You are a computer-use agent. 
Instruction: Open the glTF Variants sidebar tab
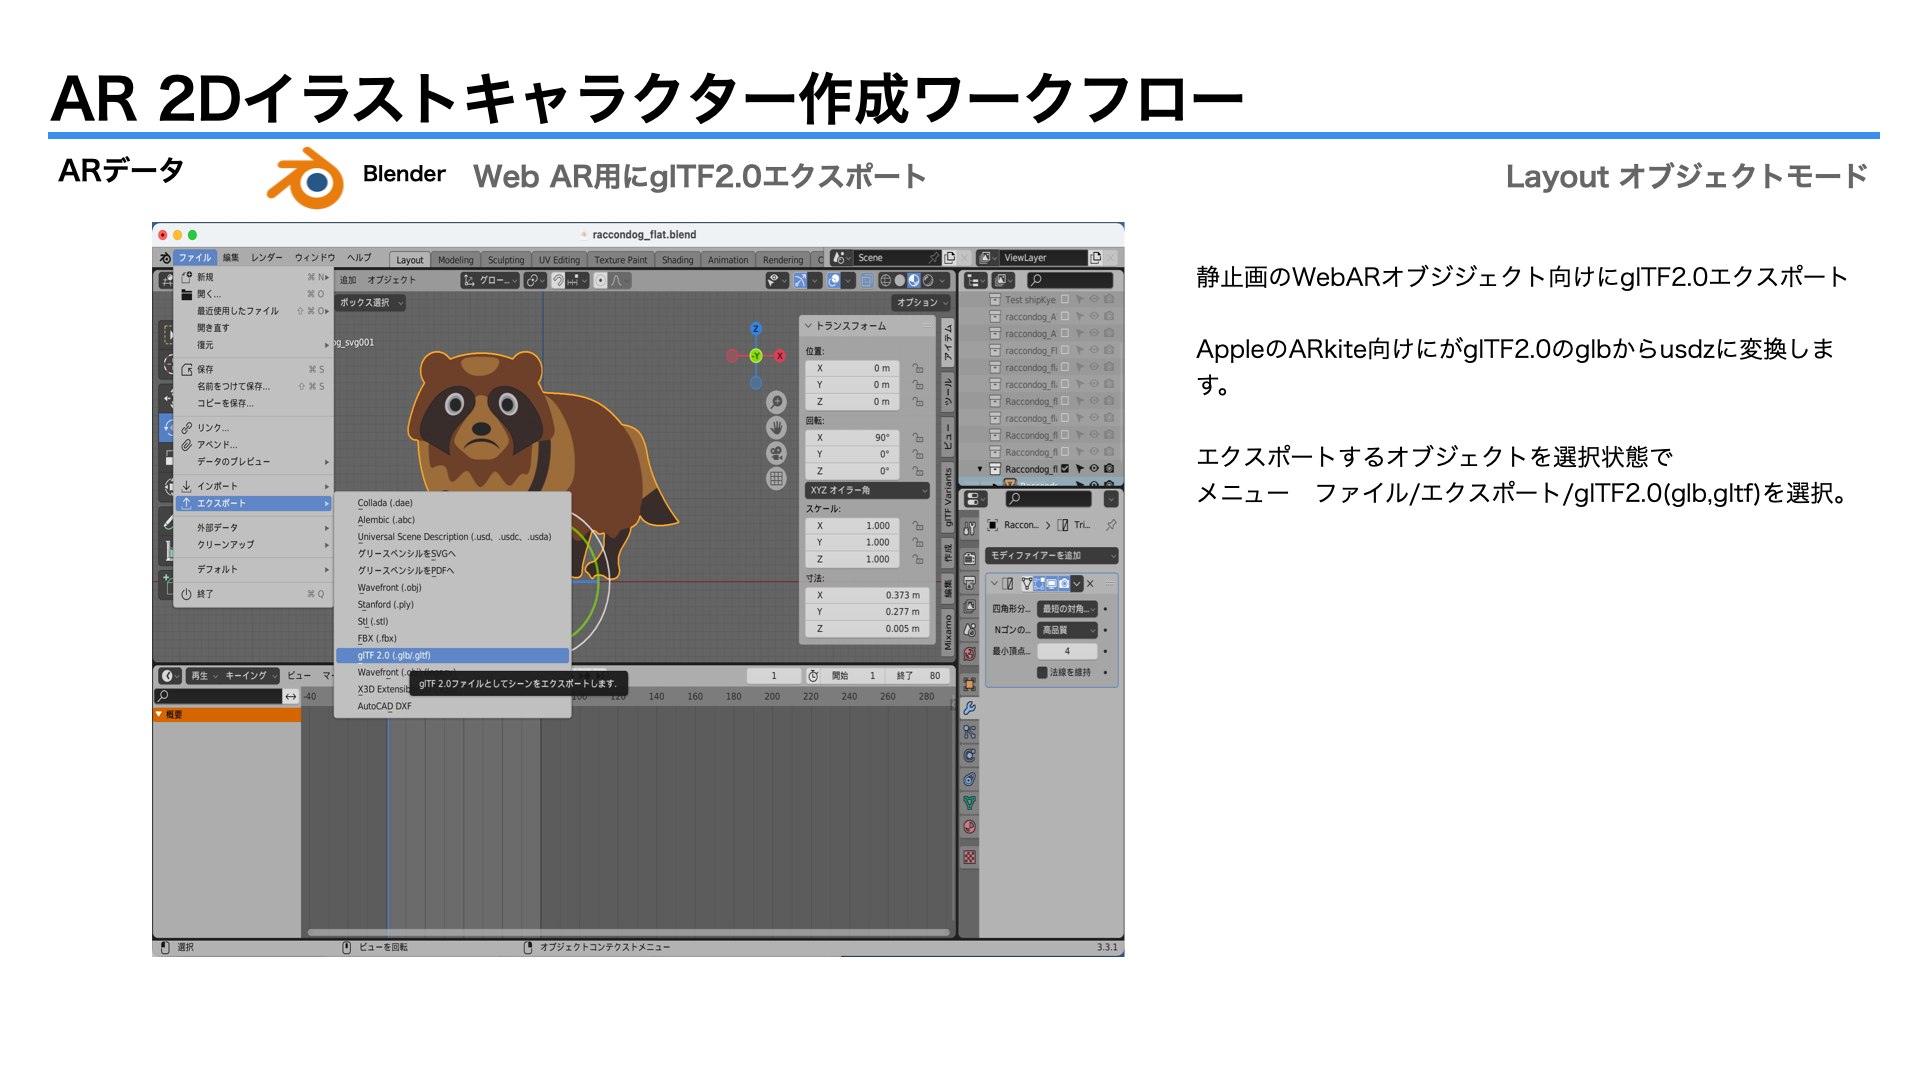pos(948,498)
